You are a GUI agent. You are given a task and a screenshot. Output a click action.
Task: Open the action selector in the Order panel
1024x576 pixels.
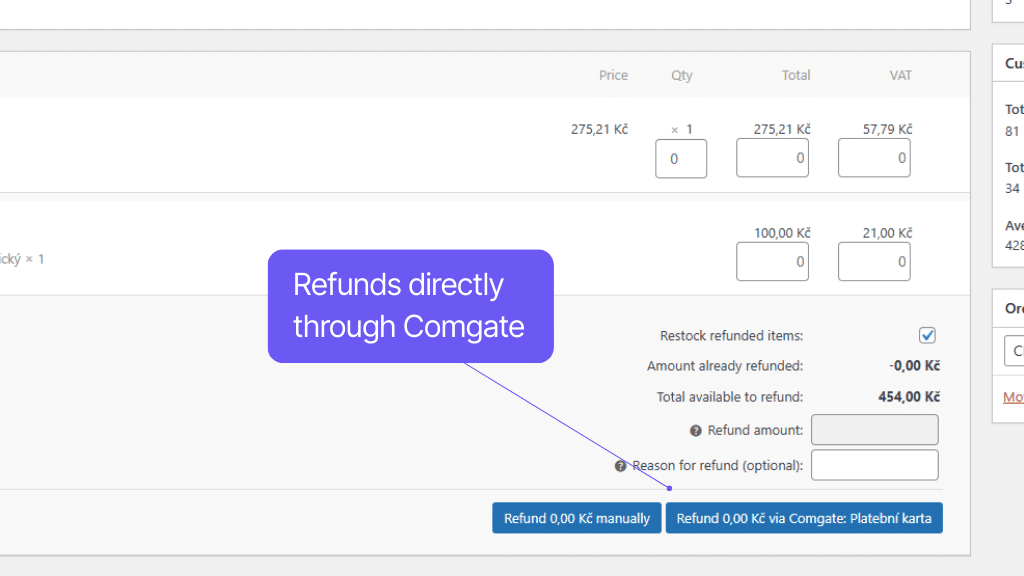point(1013,351)
